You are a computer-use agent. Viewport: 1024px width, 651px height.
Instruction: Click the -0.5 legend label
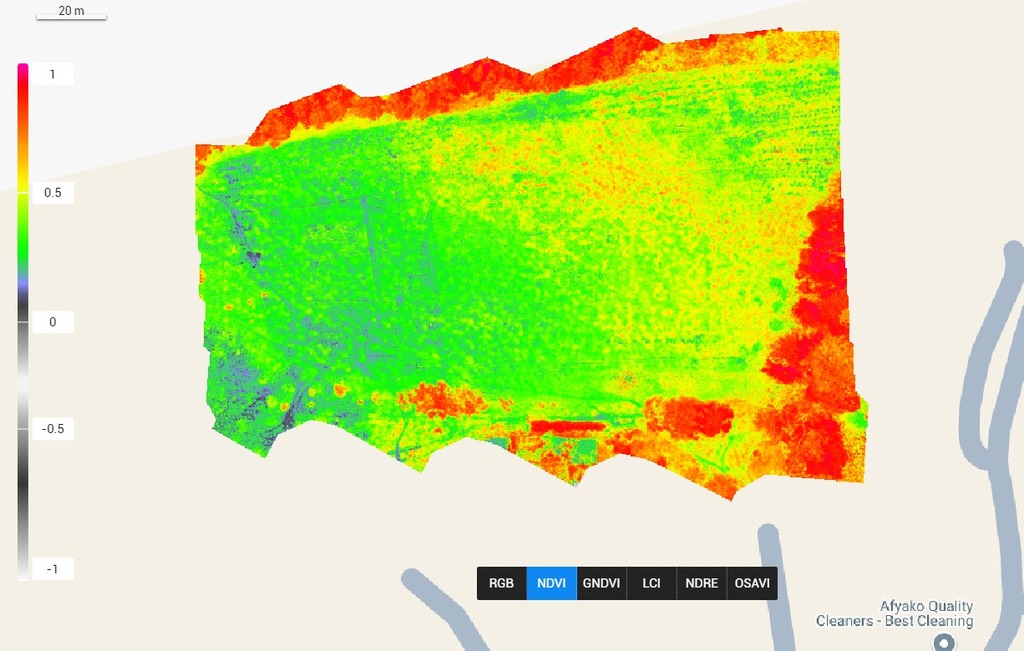tap(52, 429)
